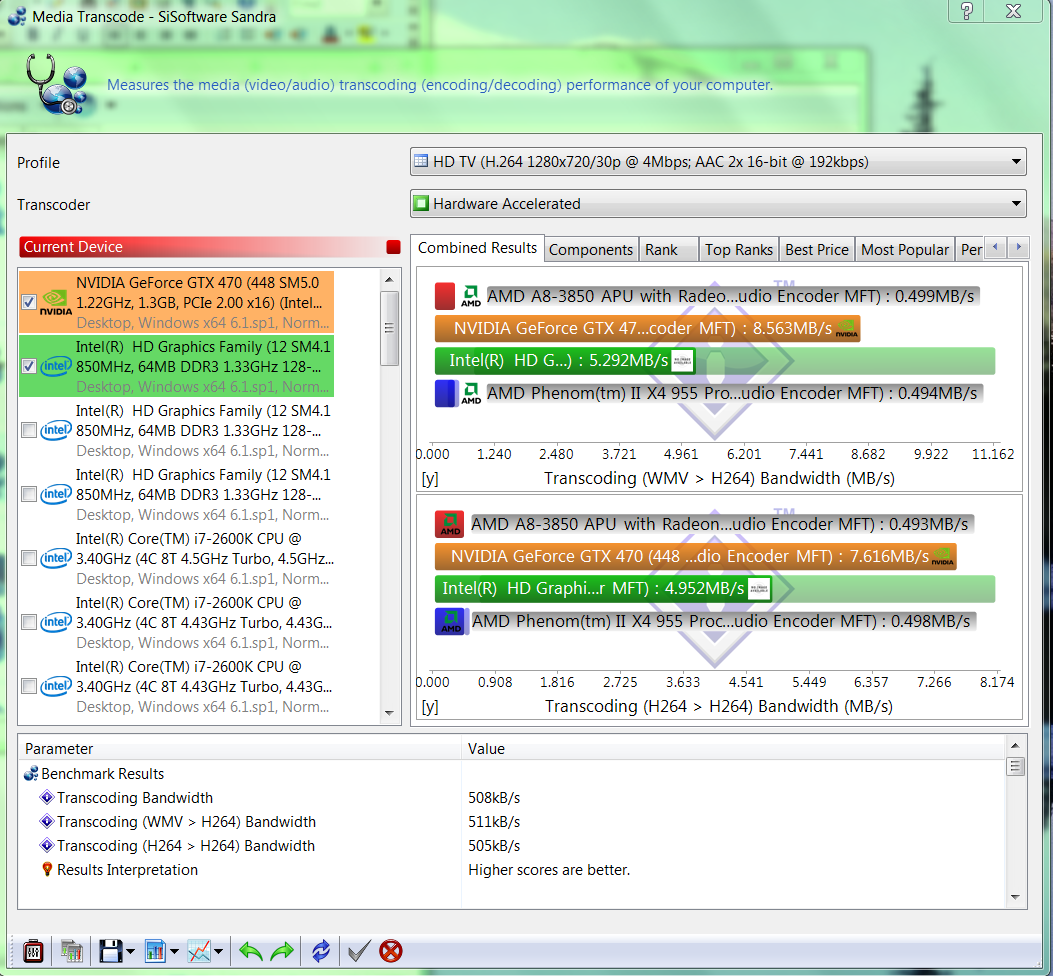
Task: Click the Transcoding (WMV > H264) Bandwidth row label
Action: click(187, 822)
